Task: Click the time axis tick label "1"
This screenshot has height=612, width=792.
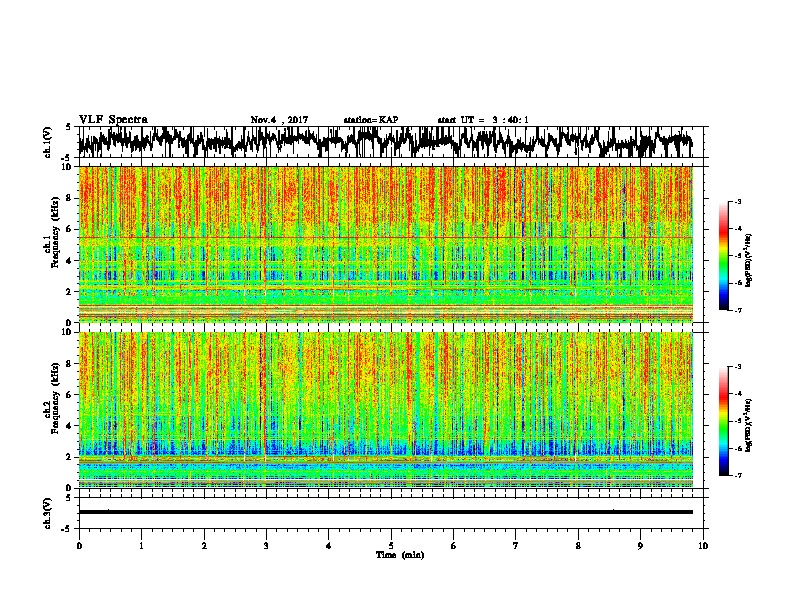Action: pos(141,546)
